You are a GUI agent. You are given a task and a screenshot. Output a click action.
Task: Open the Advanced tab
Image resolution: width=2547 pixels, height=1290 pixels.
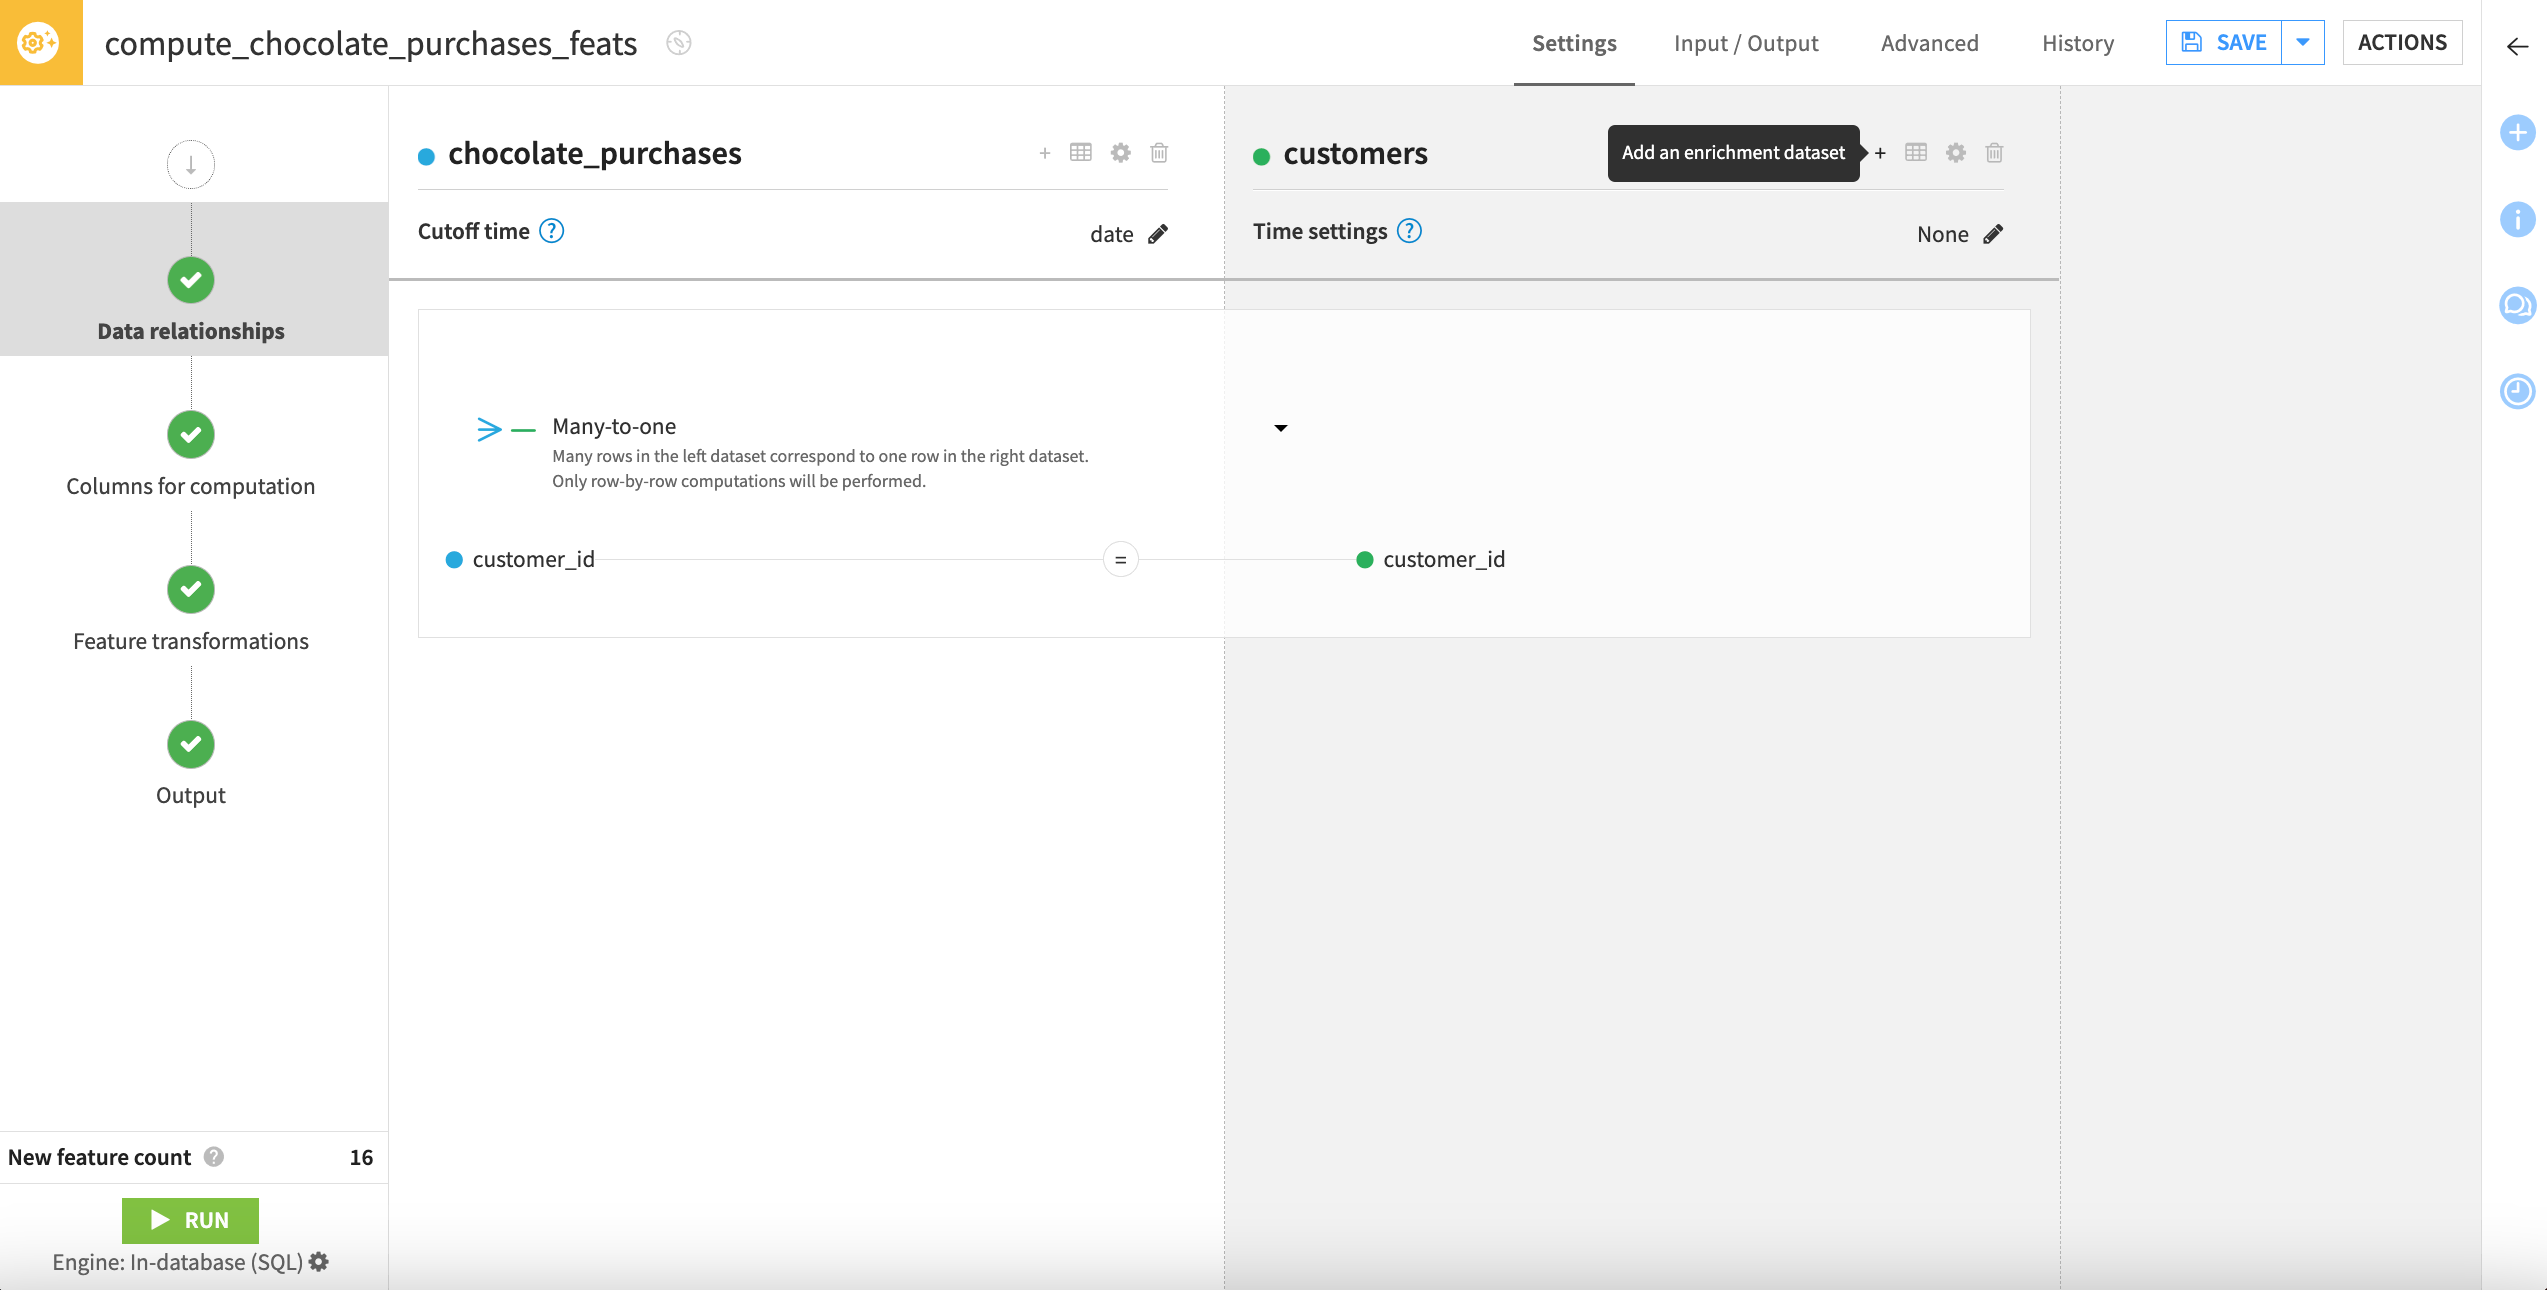point(1929,43)
